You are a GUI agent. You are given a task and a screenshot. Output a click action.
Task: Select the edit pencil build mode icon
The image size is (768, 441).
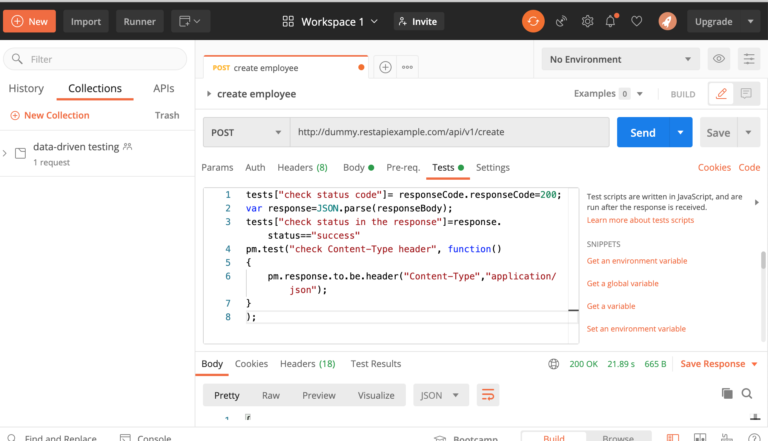click(721, 94)
